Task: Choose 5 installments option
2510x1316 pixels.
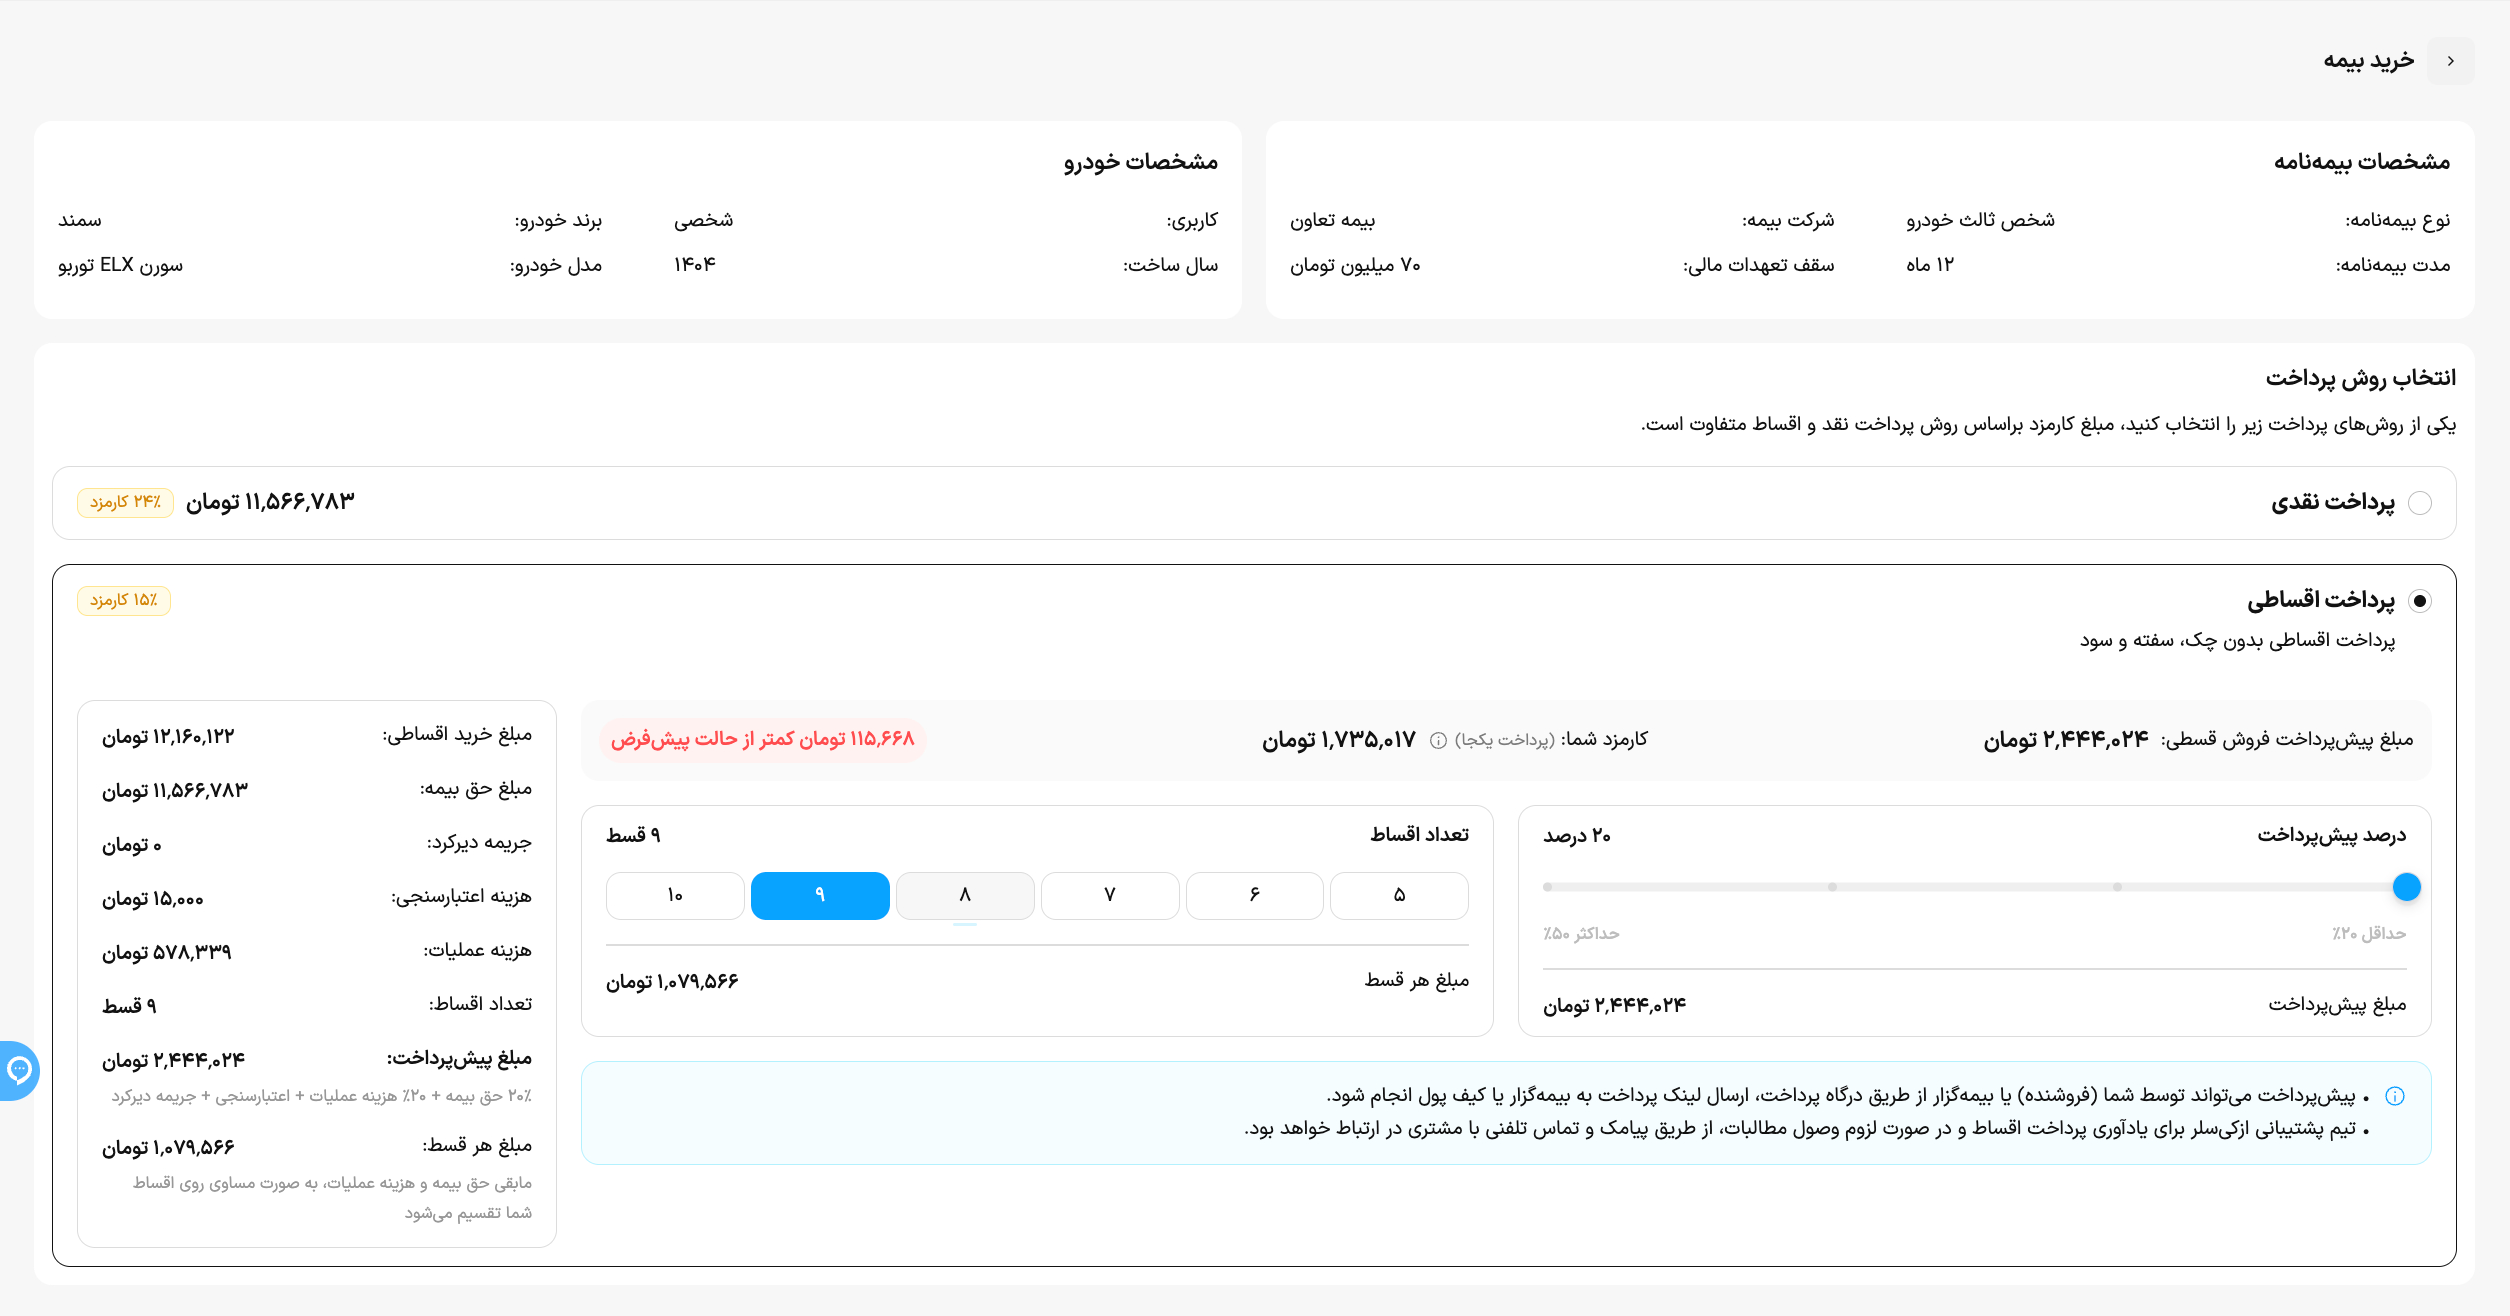Action: click(x=1399, y=895)
